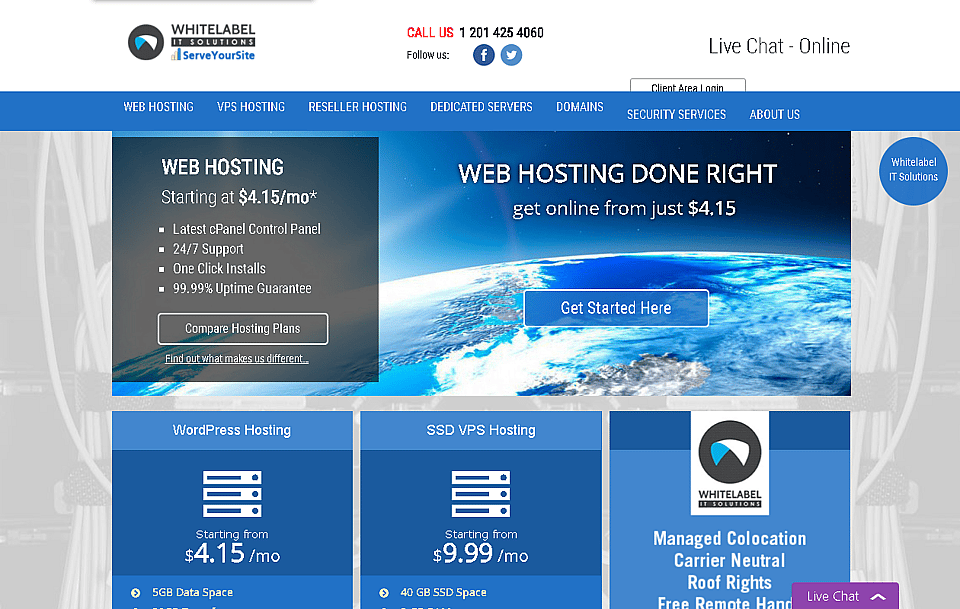Open the Security Services menu

[x=677, y=114]
